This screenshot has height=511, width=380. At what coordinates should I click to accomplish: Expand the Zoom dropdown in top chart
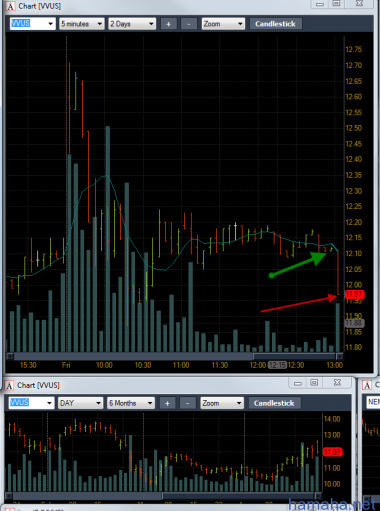223,24
